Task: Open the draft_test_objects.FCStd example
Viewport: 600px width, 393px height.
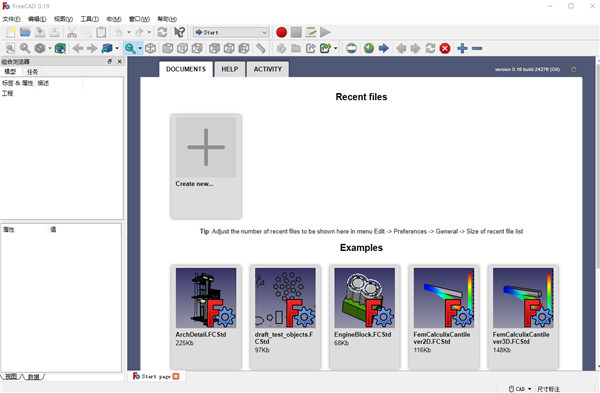Action: click(x=285, y=316)
